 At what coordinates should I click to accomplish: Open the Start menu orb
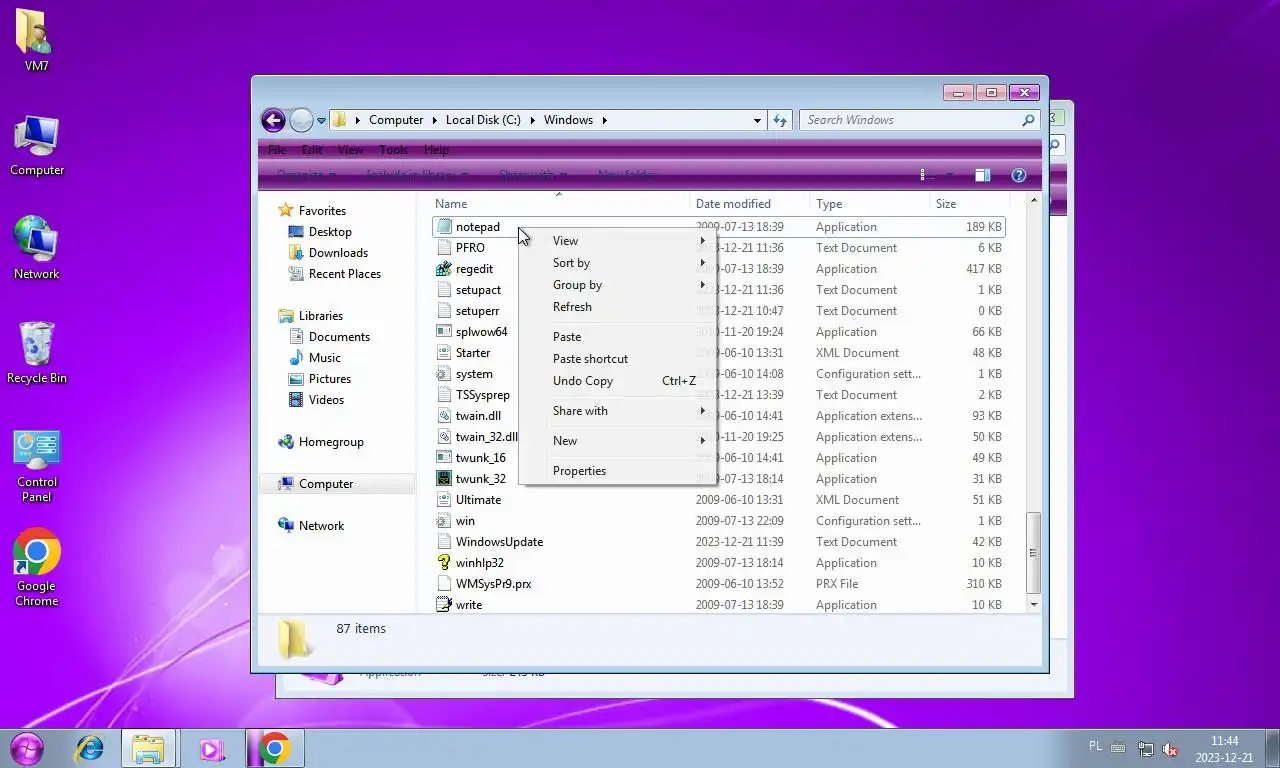27,748
